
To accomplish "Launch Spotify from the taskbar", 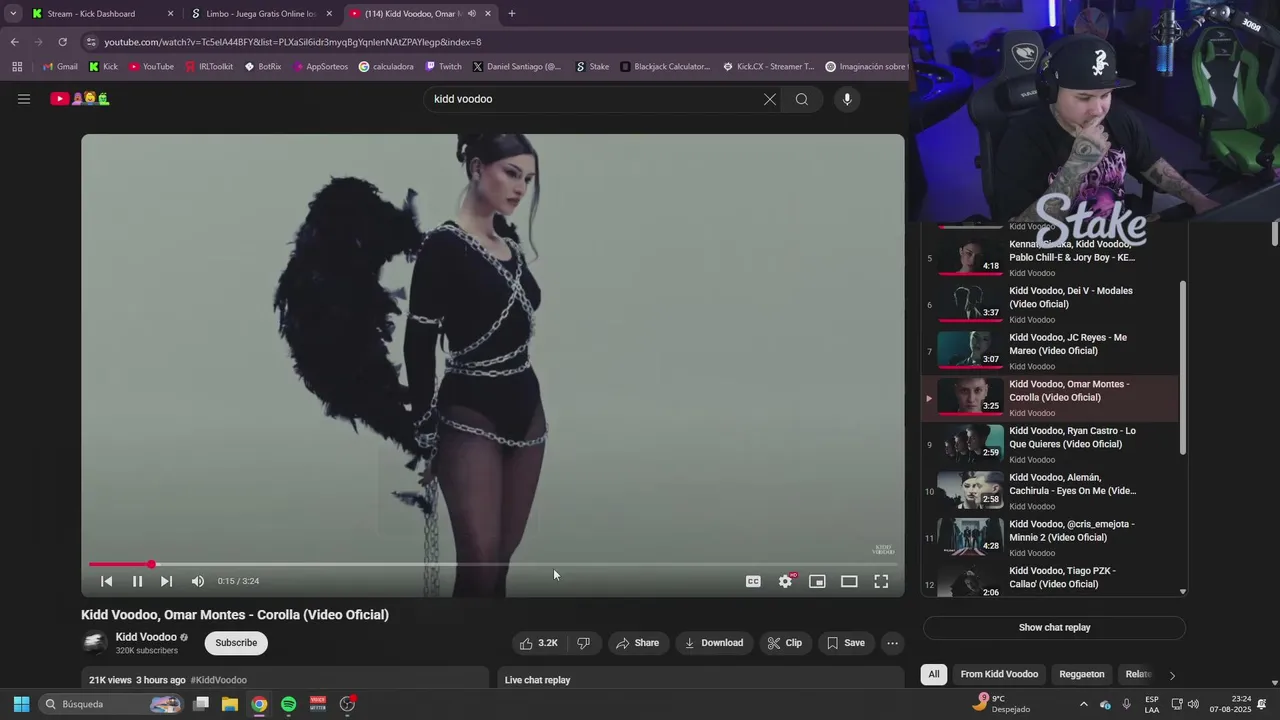I will click(288, 704).
